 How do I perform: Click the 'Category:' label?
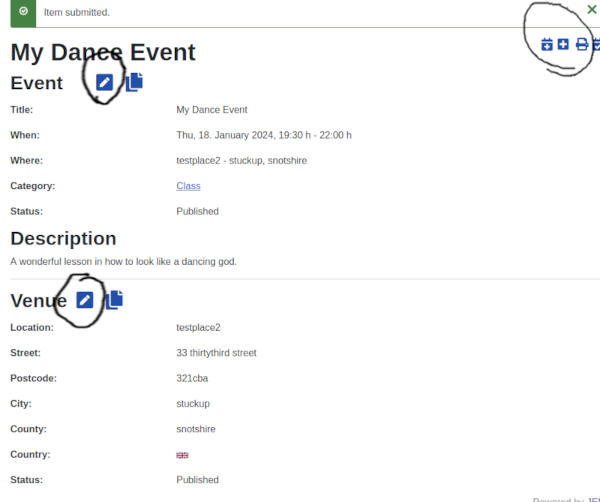click(33, 186)
